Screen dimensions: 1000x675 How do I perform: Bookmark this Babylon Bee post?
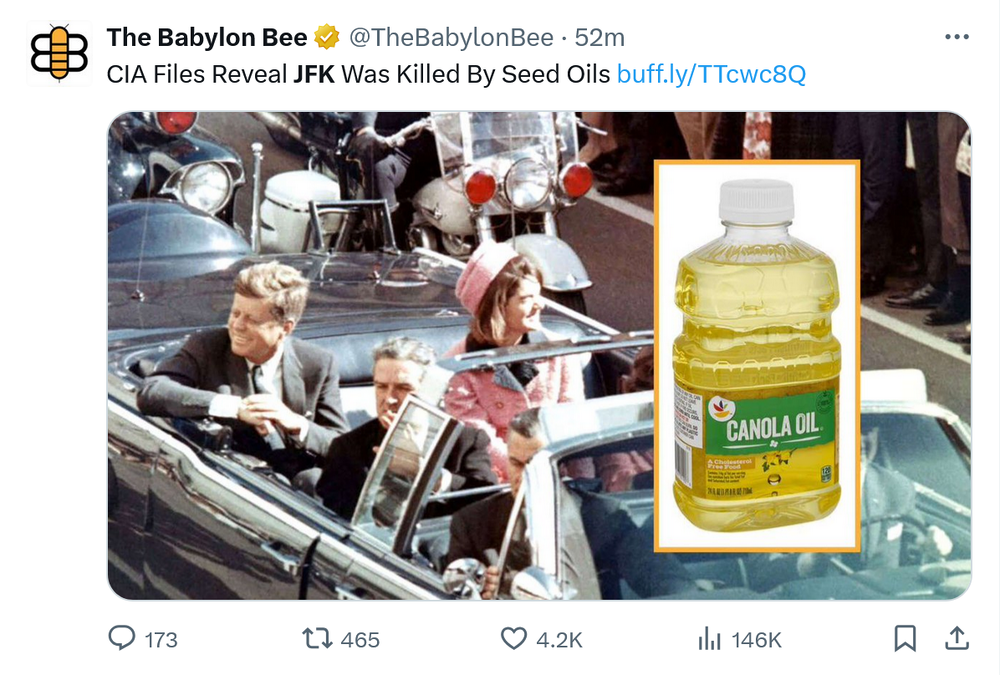pos(904,638)
